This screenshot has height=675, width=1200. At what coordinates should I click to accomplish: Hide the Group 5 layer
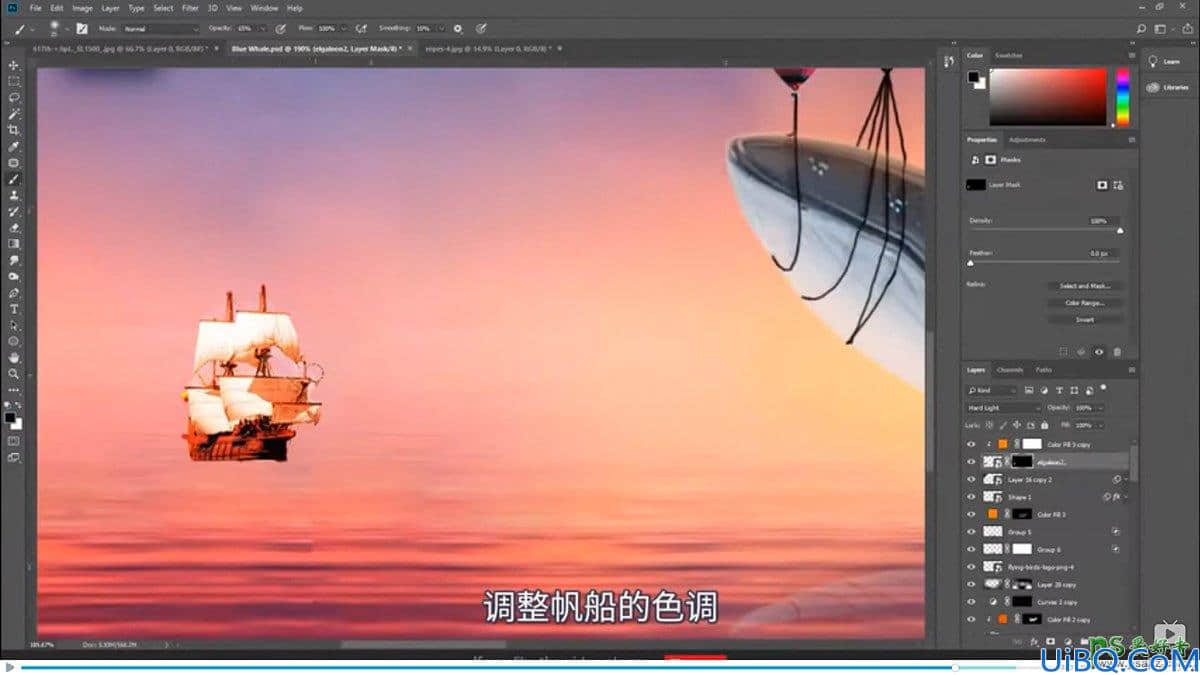(x=970, y=532)
